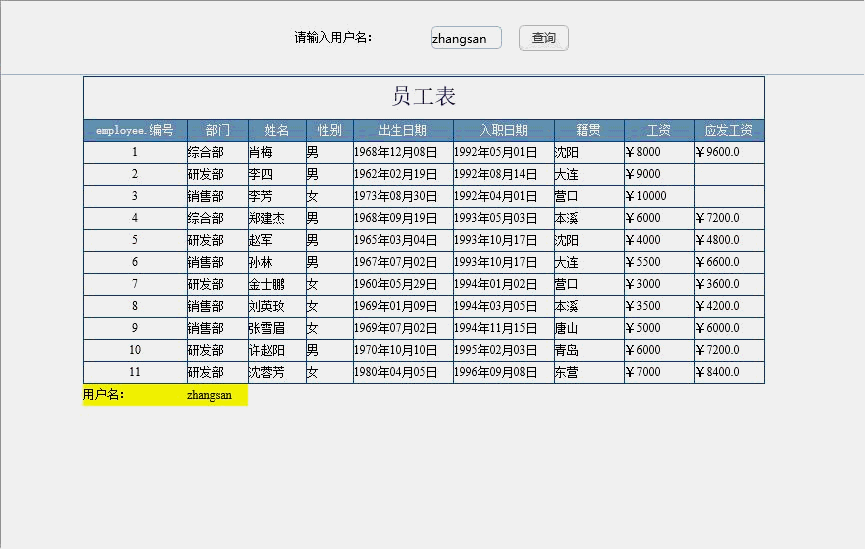The height and width of the screenshot is (549, 865).
Task: Click hire date 1994年03月05日
Action: [503, 306]
